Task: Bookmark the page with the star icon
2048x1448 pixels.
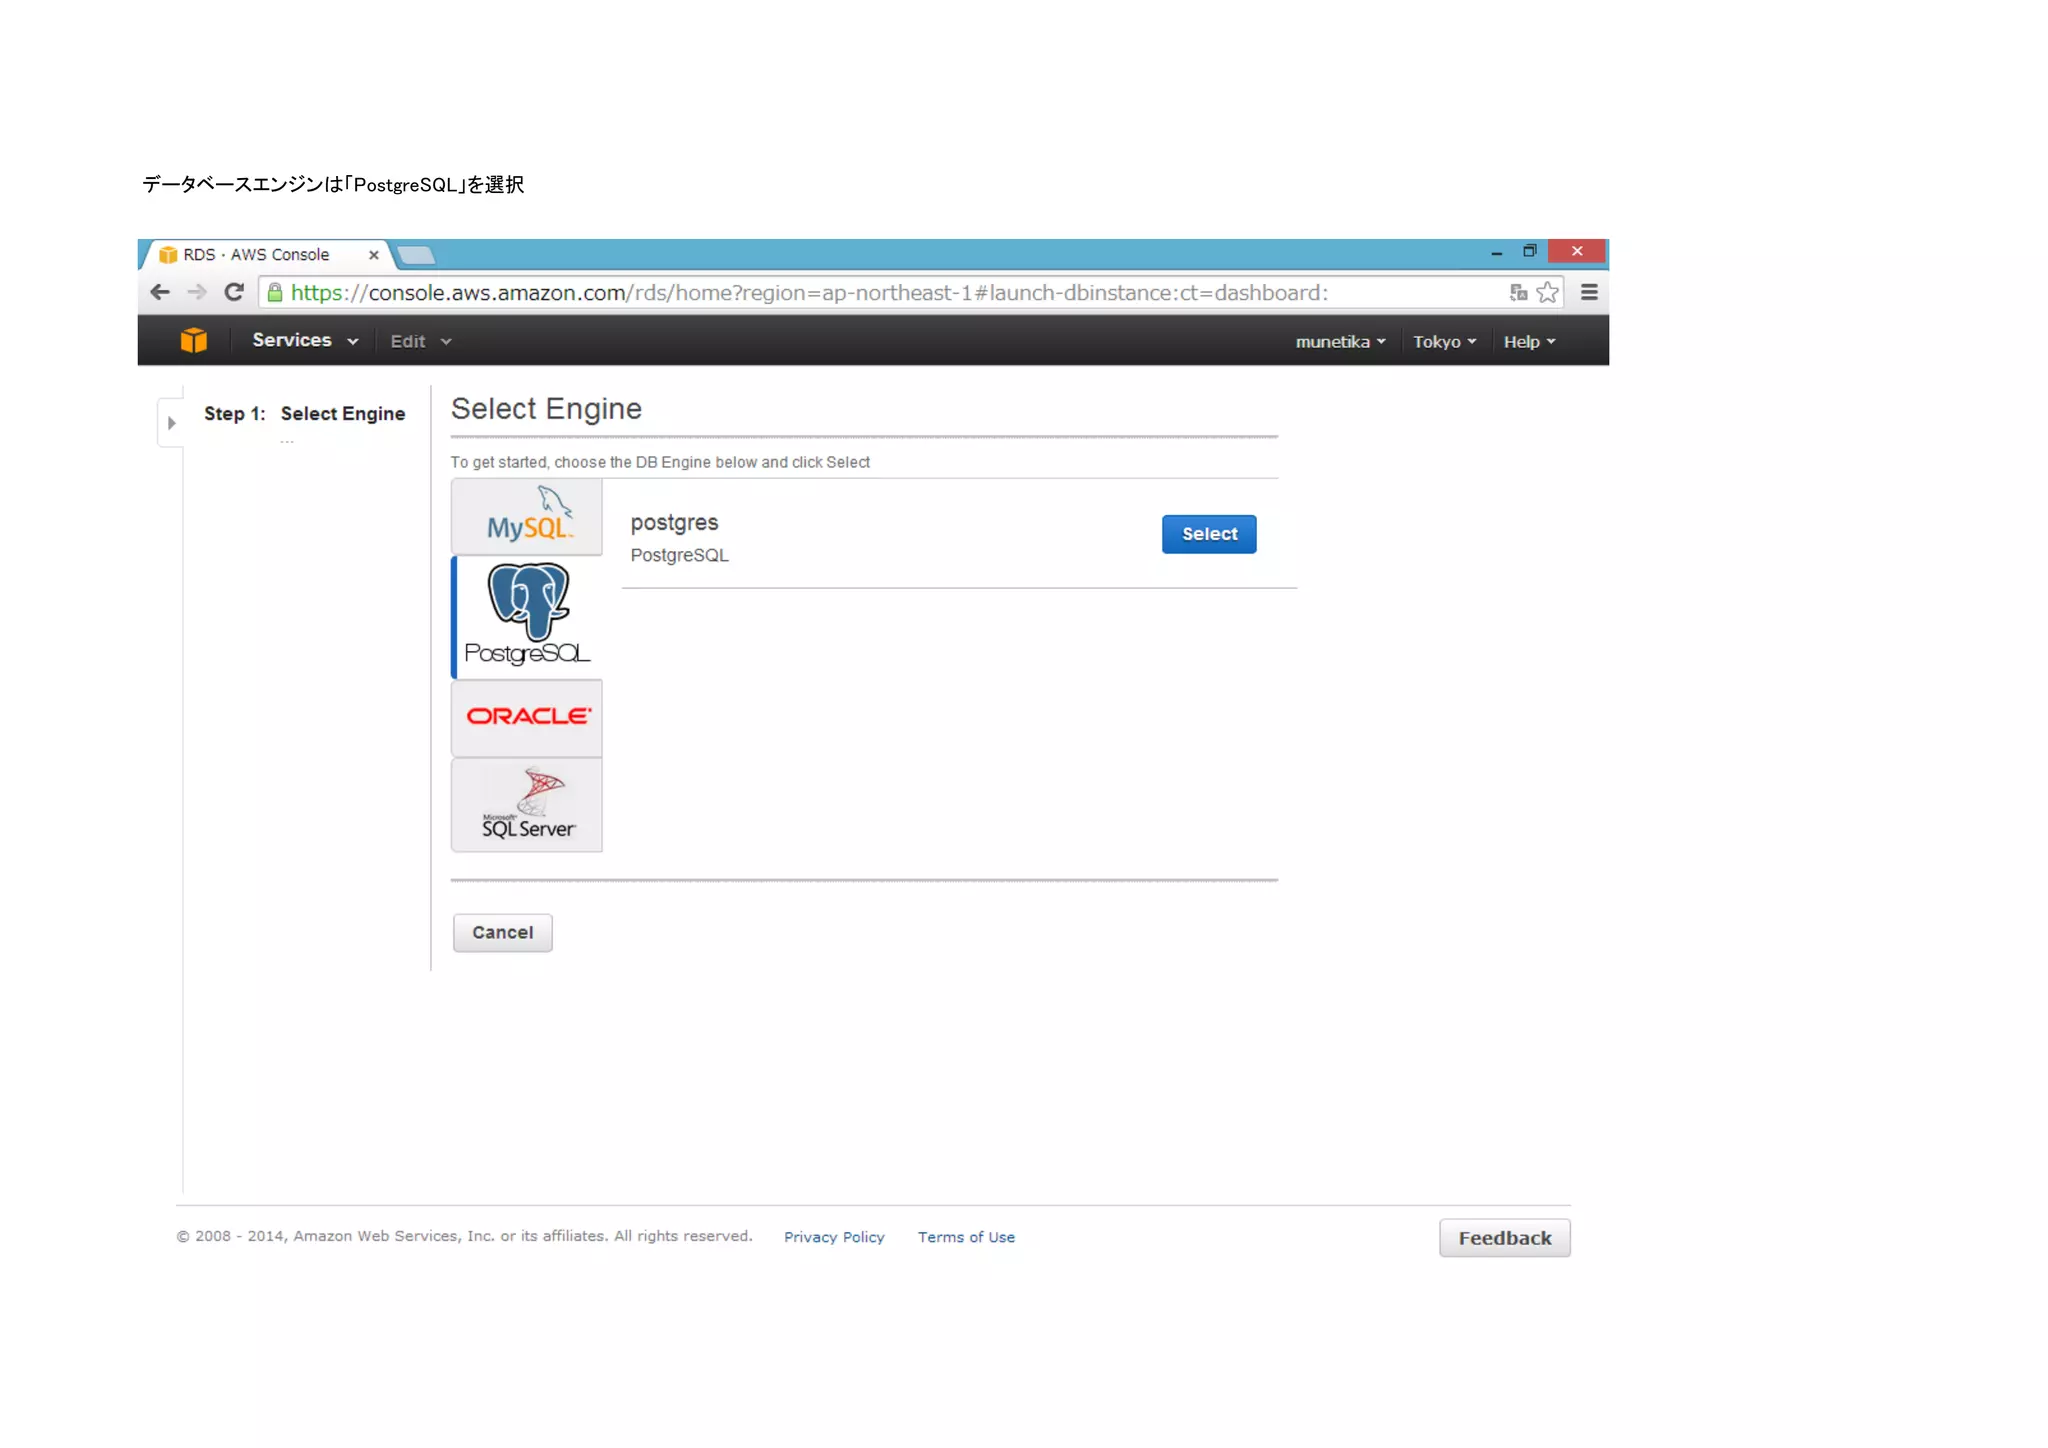Action: [x=1547, y=292]
